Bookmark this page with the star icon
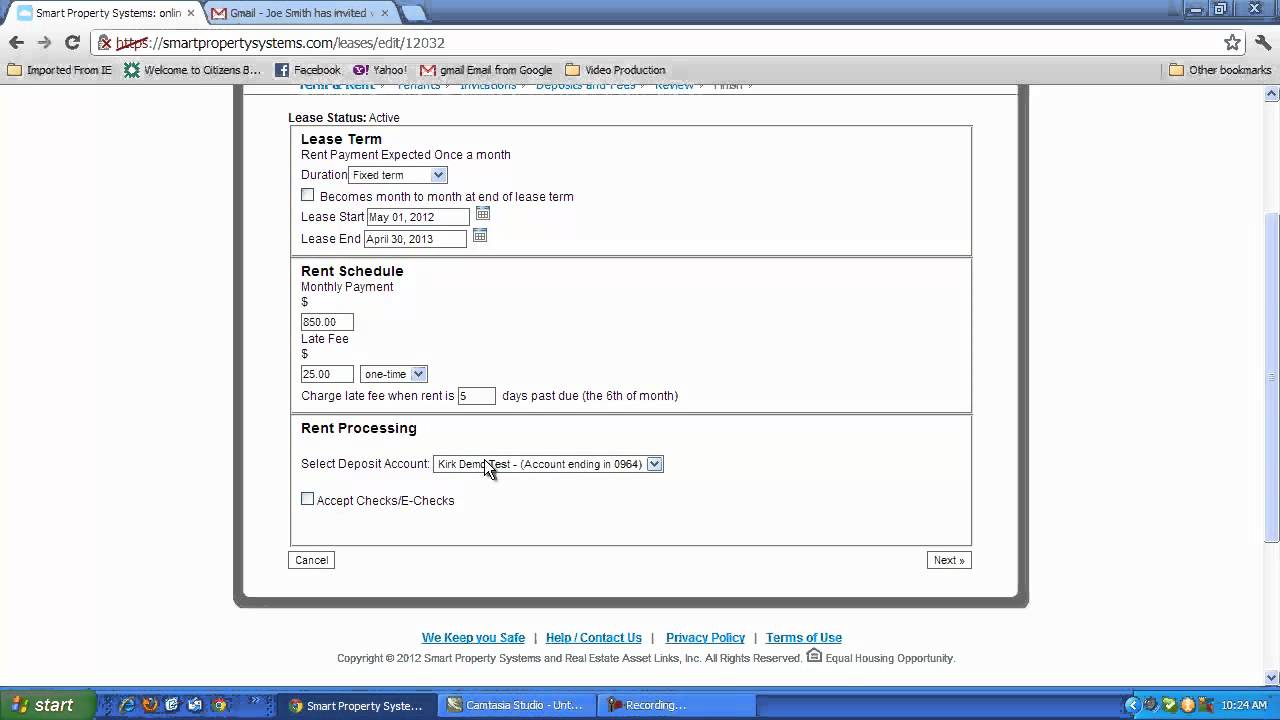The image size is (1280, 720). (1233, 43)
